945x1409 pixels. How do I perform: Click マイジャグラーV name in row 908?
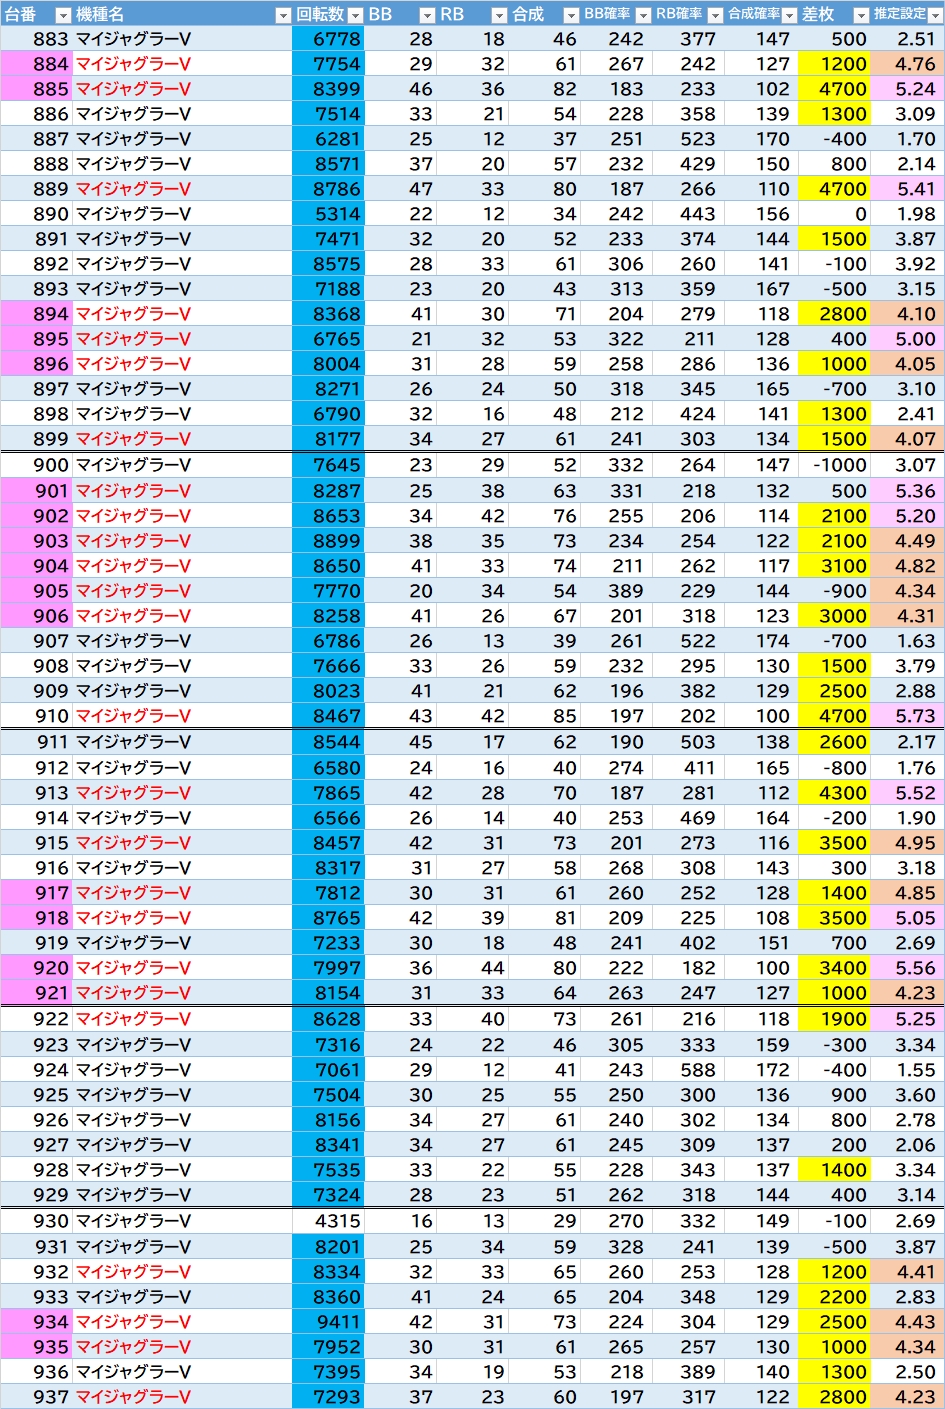(x=133, y=666)
